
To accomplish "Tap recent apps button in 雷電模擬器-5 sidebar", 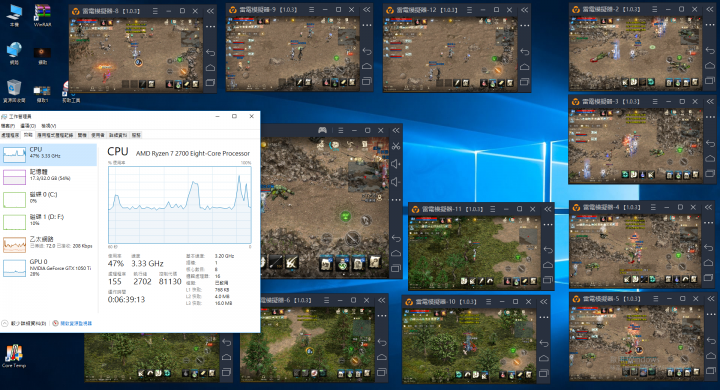I will tap(711, 371).
